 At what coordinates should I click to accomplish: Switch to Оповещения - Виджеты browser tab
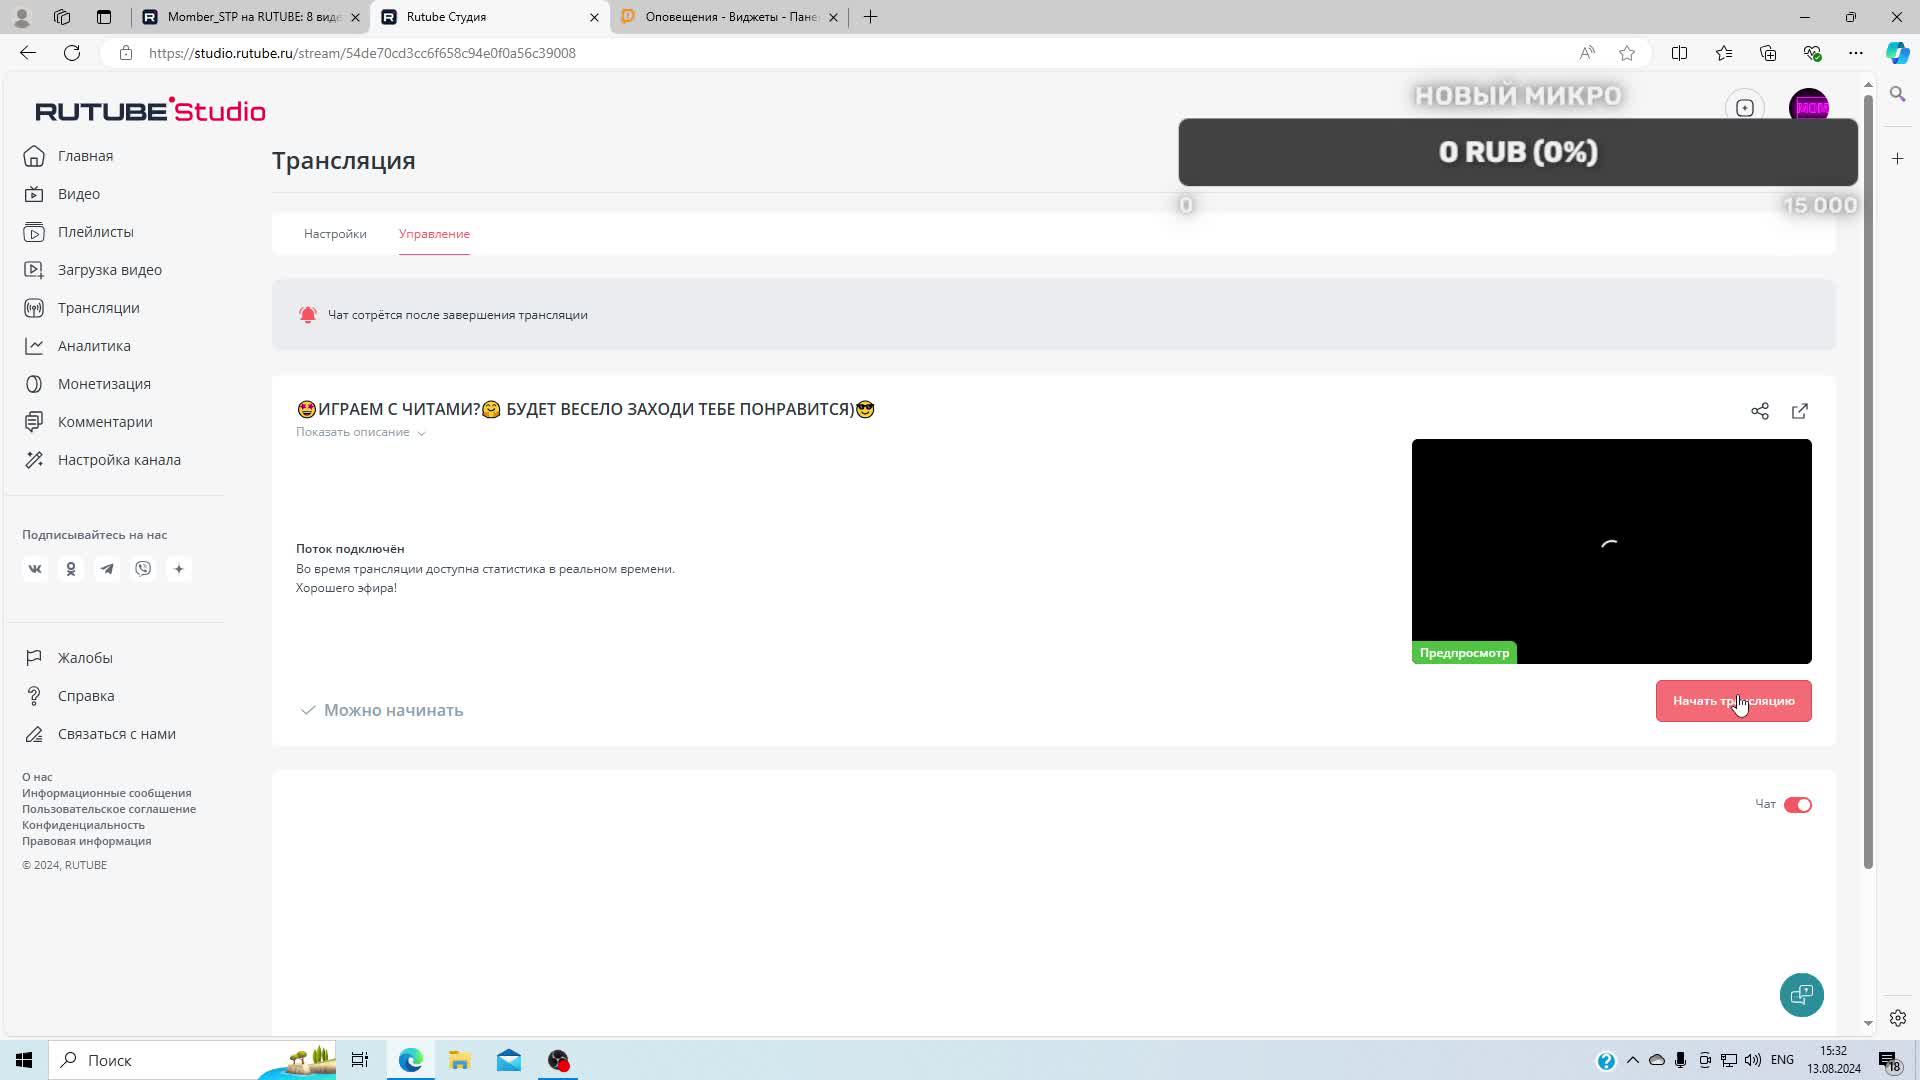[730, 17]
